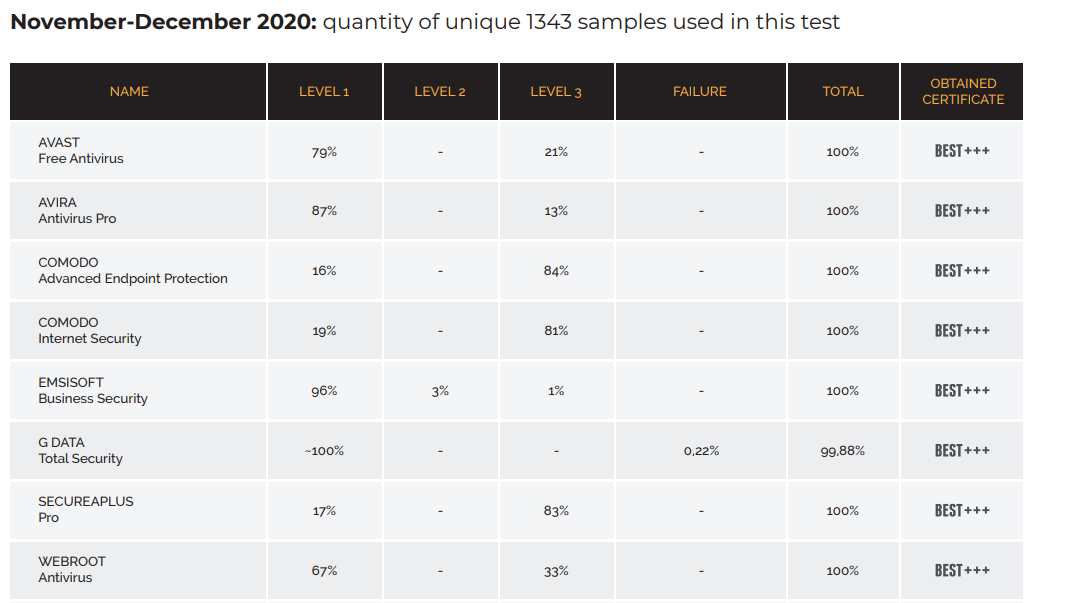Click the FAILURE column header
This screenshot has height=603, width=1076.
click(x=700, y=91)
